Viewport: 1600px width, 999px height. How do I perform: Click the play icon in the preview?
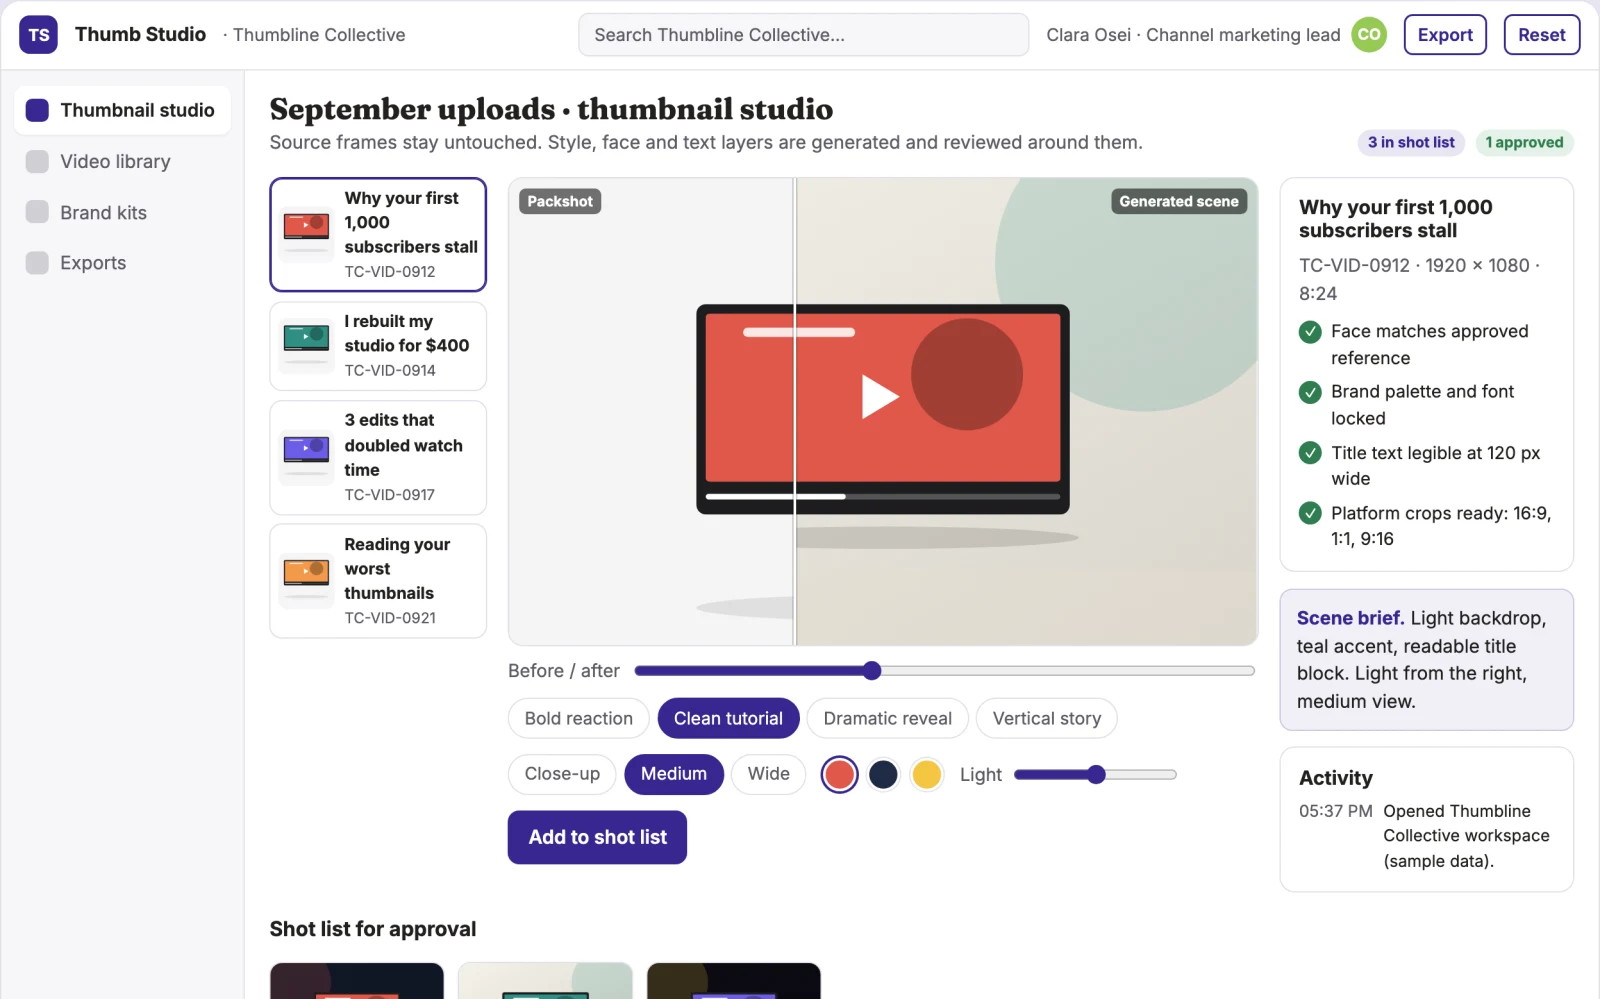(x=880, y=396)
